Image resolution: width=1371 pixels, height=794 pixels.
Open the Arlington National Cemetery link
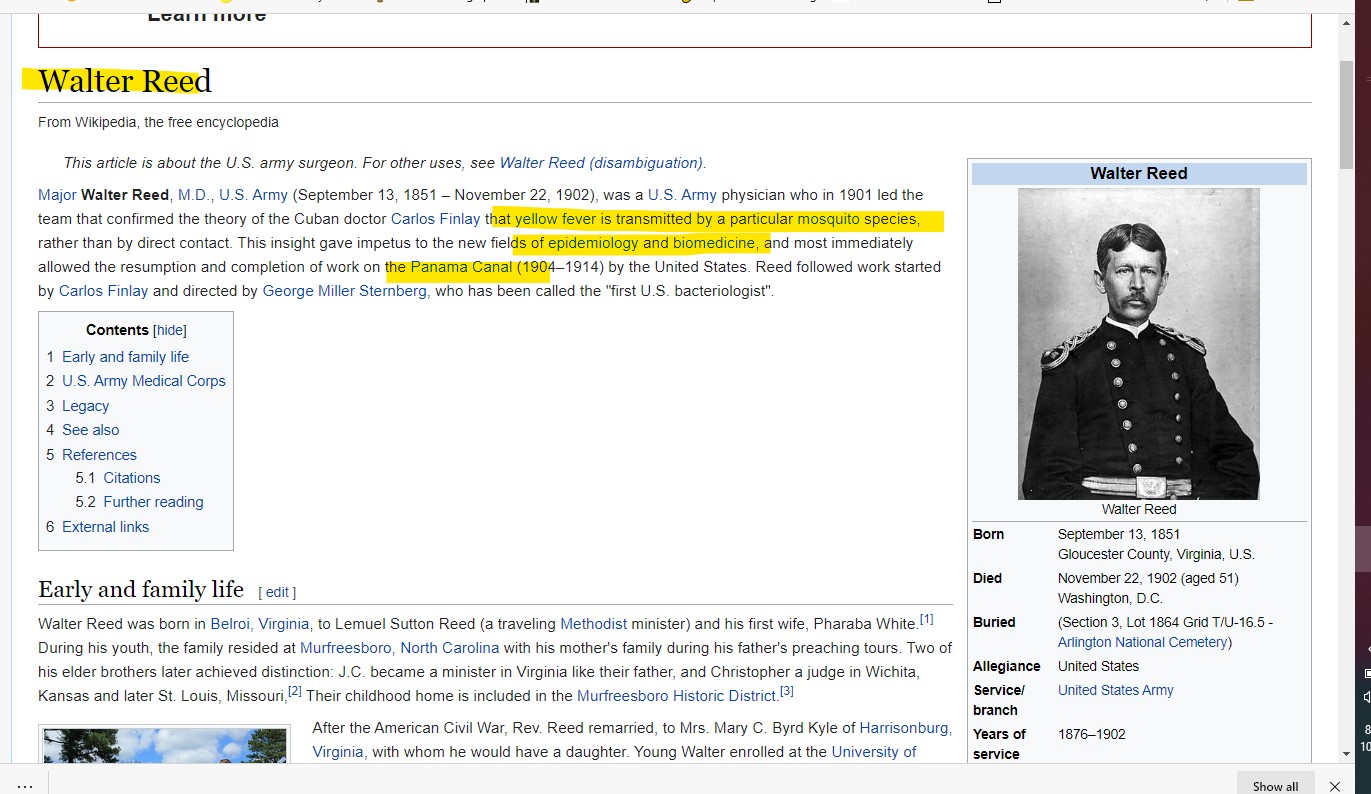(1142, 642)
